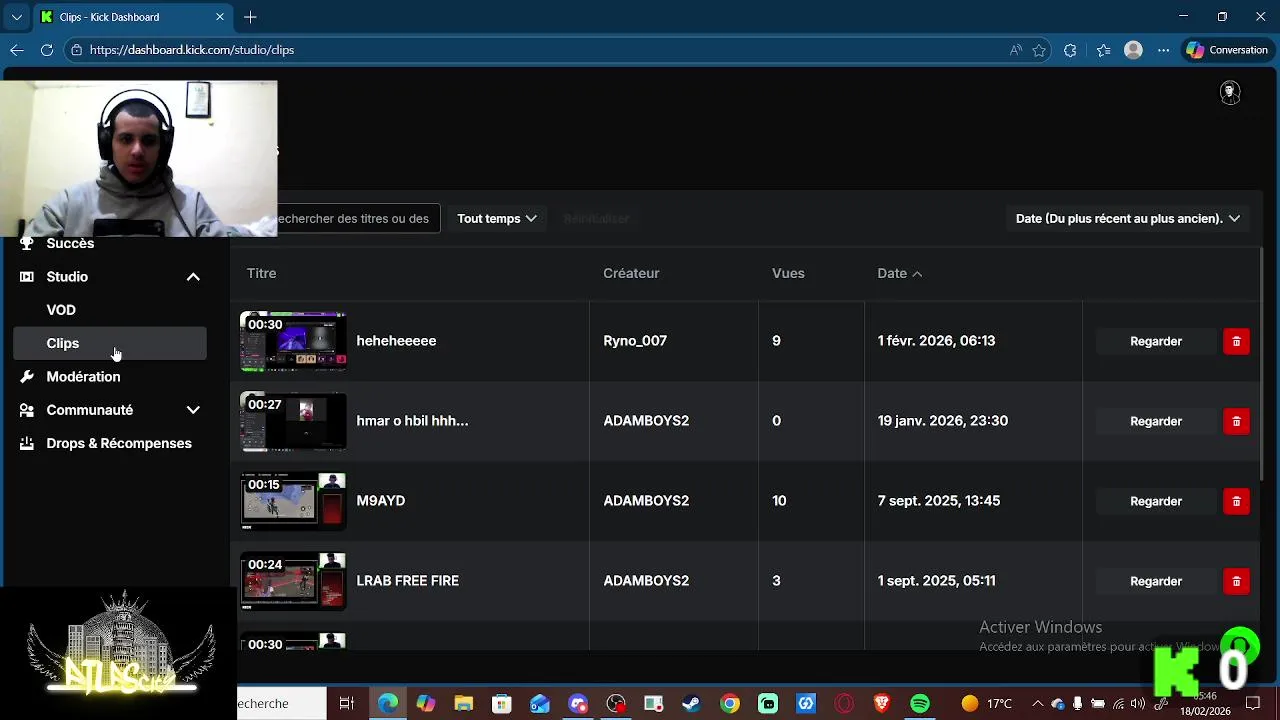Screen dimensions: 1280x720
Task: Open browser settings and more menu
Action: click(1163, 50)
